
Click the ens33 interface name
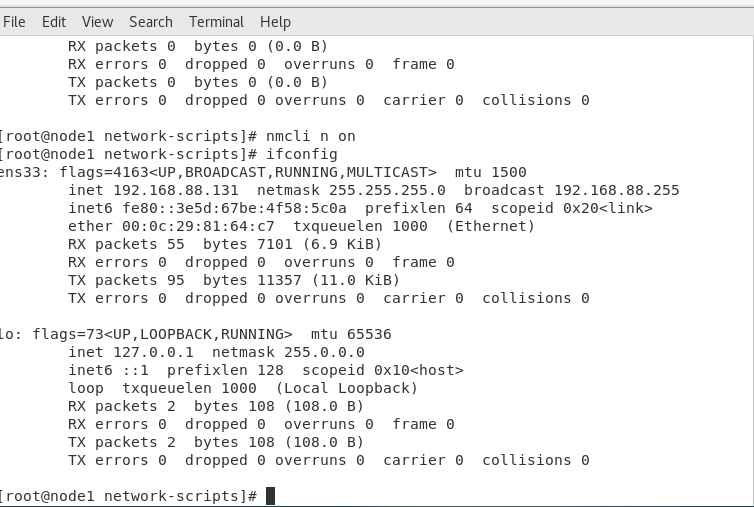pos(20,172)
